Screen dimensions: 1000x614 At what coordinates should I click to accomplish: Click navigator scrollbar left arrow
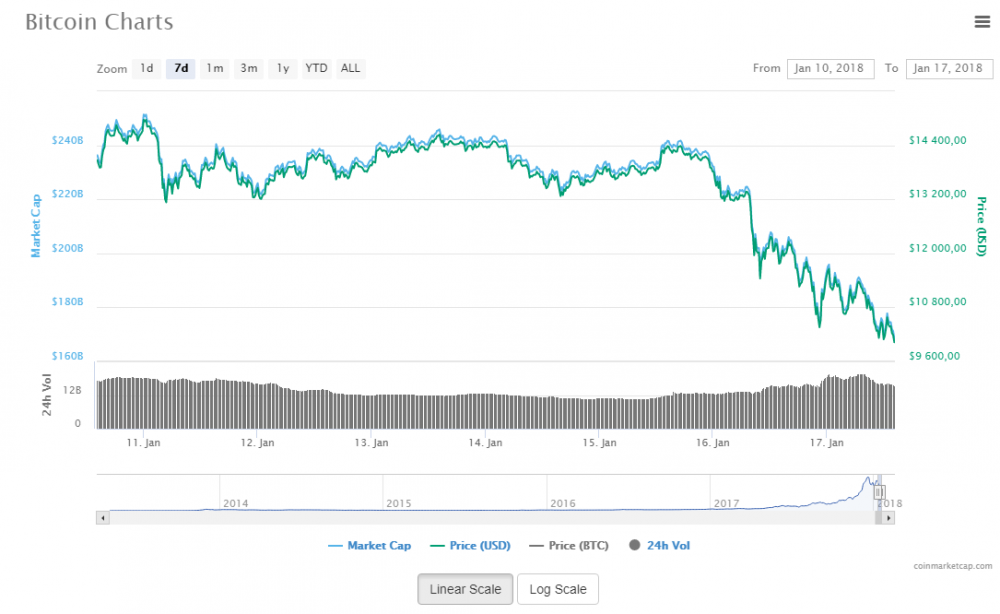coord(102,518)
